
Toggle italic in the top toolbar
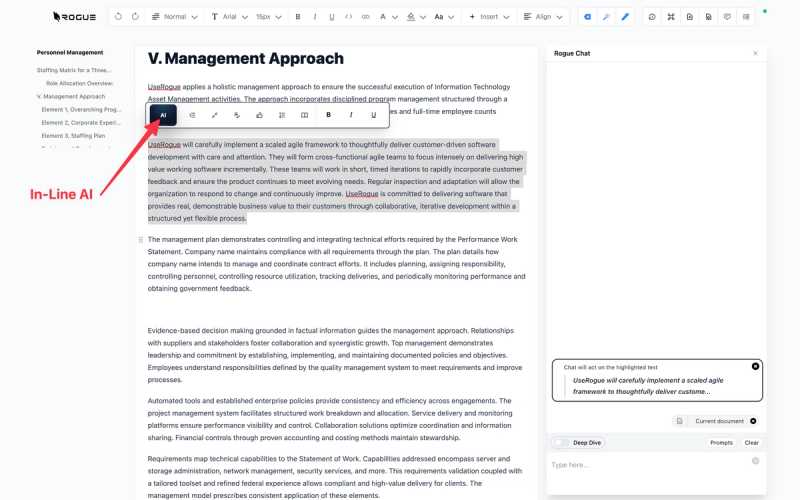pyautogui.click(x=315, y=17)
